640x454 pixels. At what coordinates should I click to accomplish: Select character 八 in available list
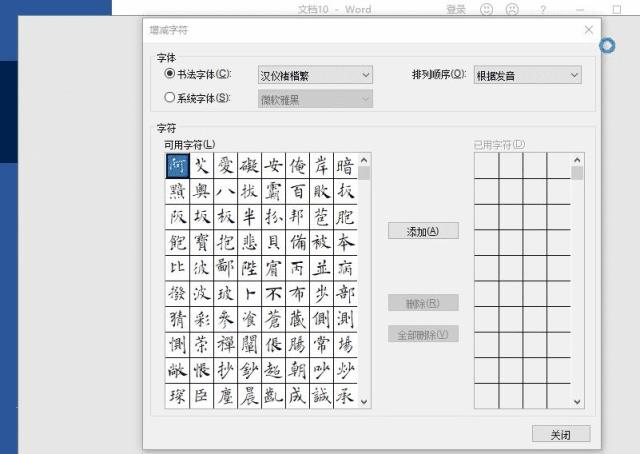[x=225, y=191]
